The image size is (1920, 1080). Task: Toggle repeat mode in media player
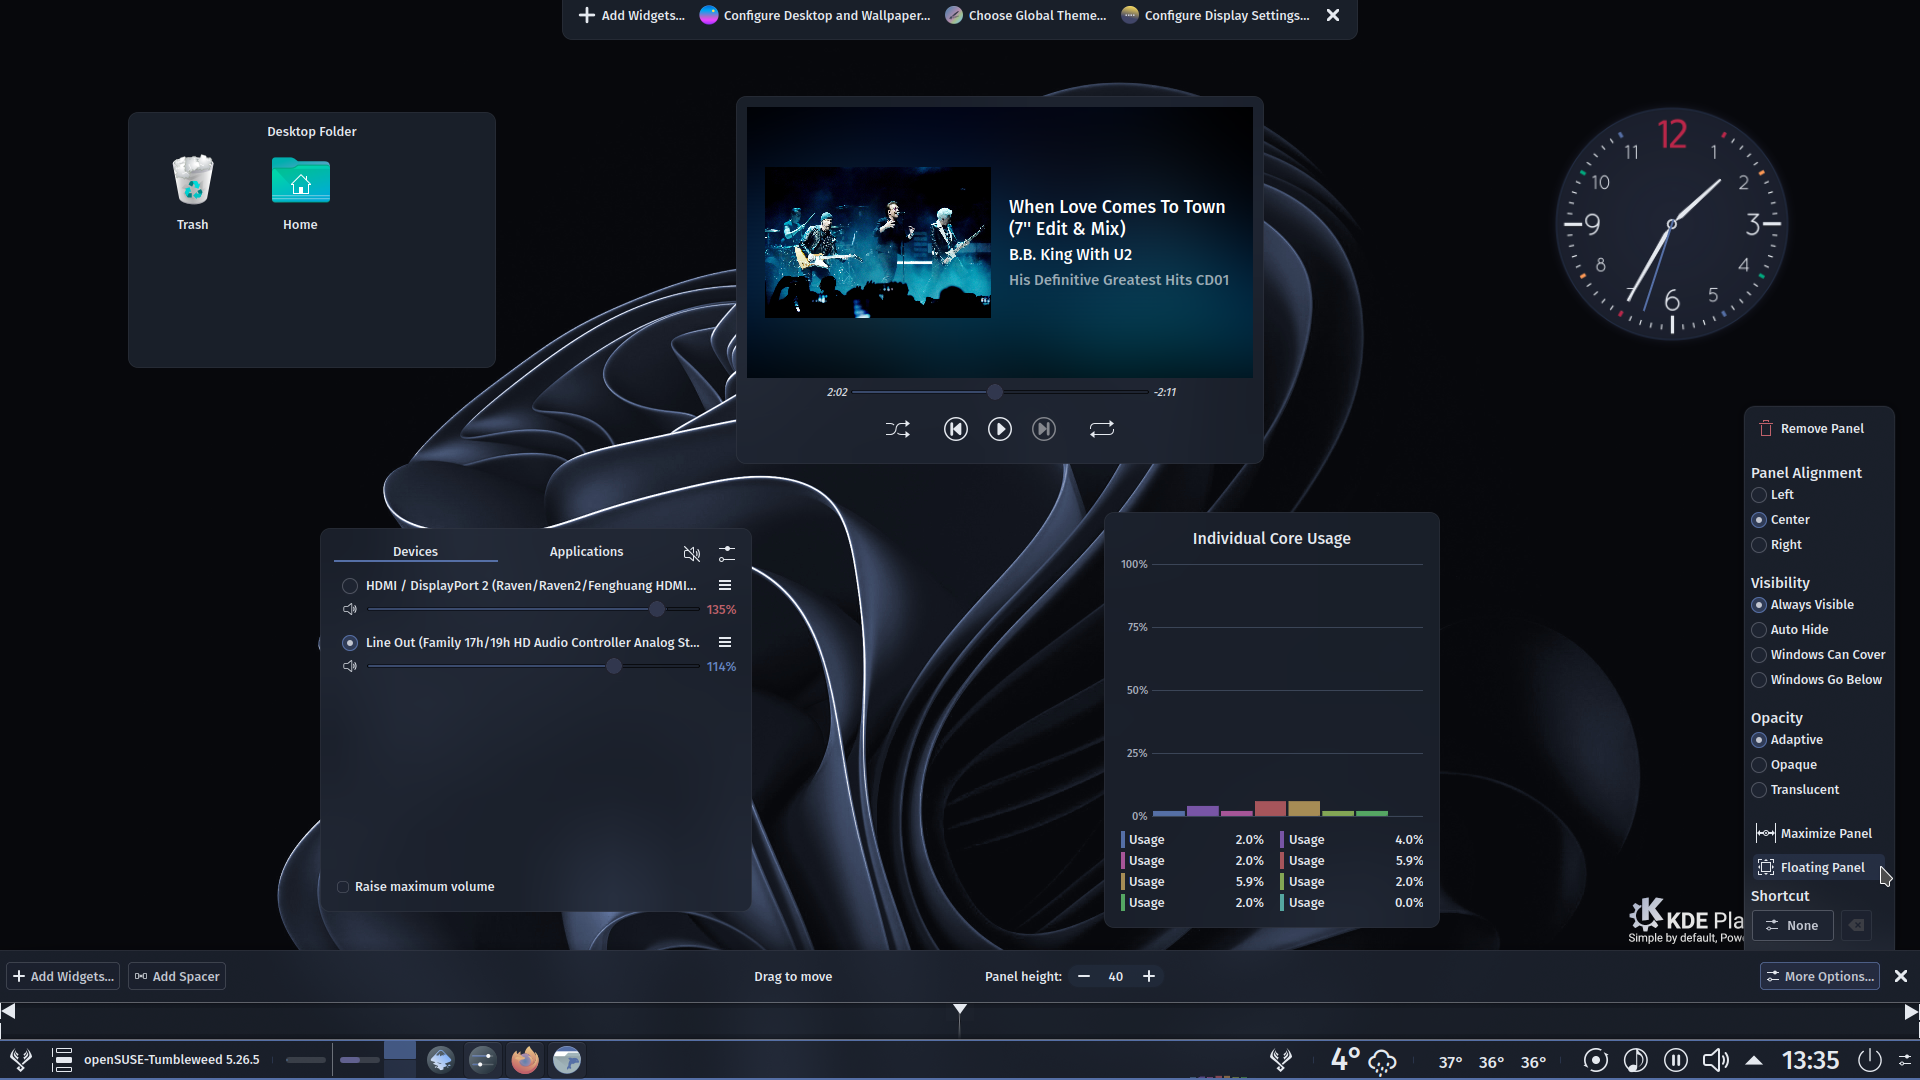point(1101,429)
